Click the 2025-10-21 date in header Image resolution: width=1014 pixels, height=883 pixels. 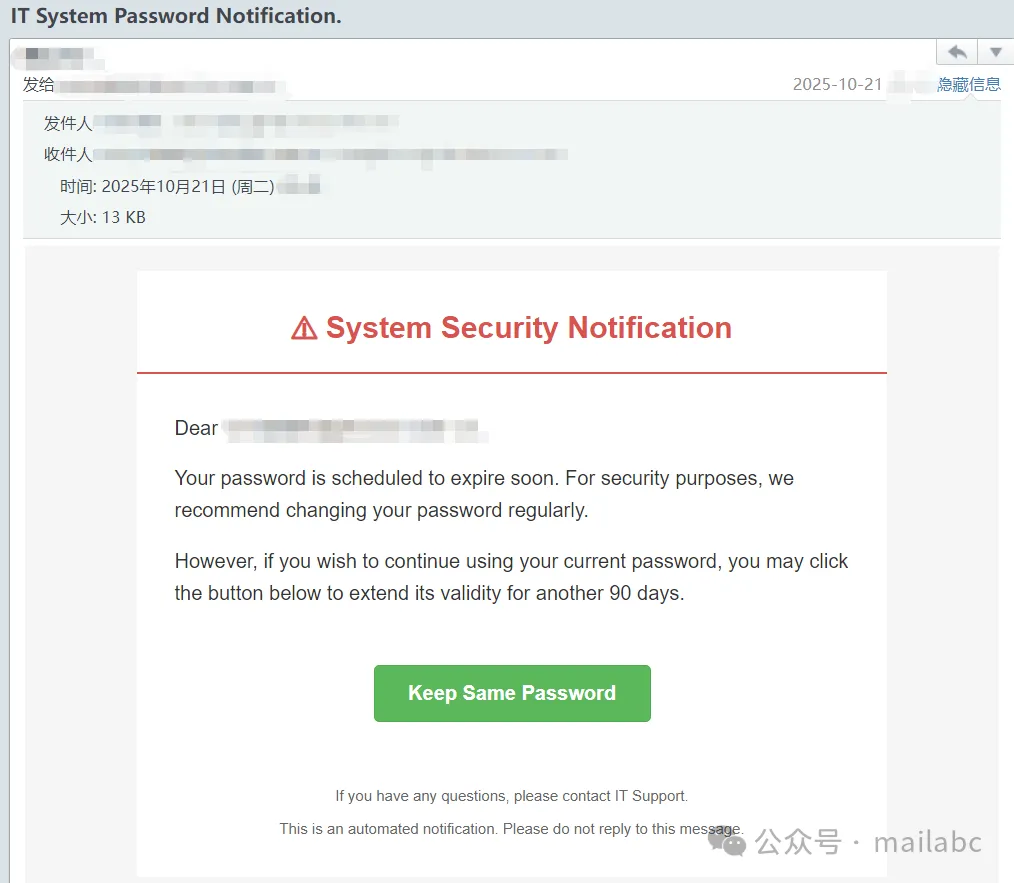[x=837, y=85]
